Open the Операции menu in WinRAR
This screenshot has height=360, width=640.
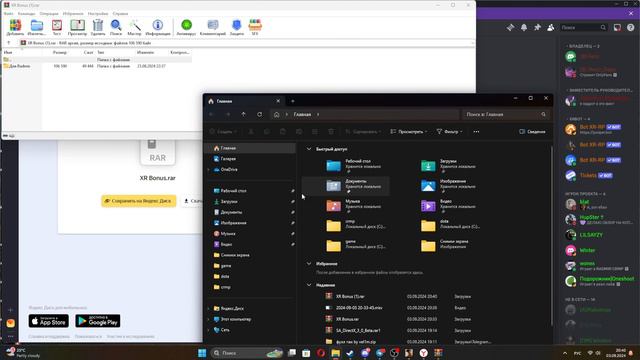49,13
